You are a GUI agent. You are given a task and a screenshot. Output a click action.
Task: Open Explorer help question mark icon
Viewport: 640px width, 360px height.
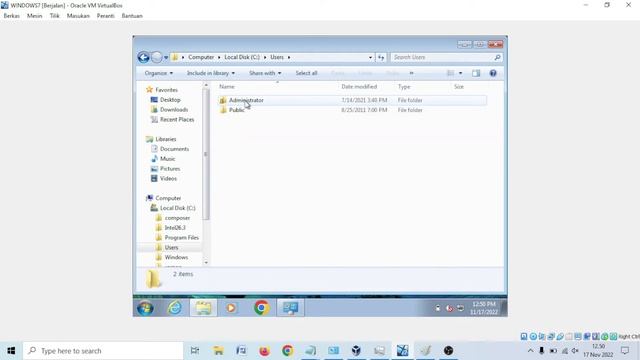[x=493, y=73]
